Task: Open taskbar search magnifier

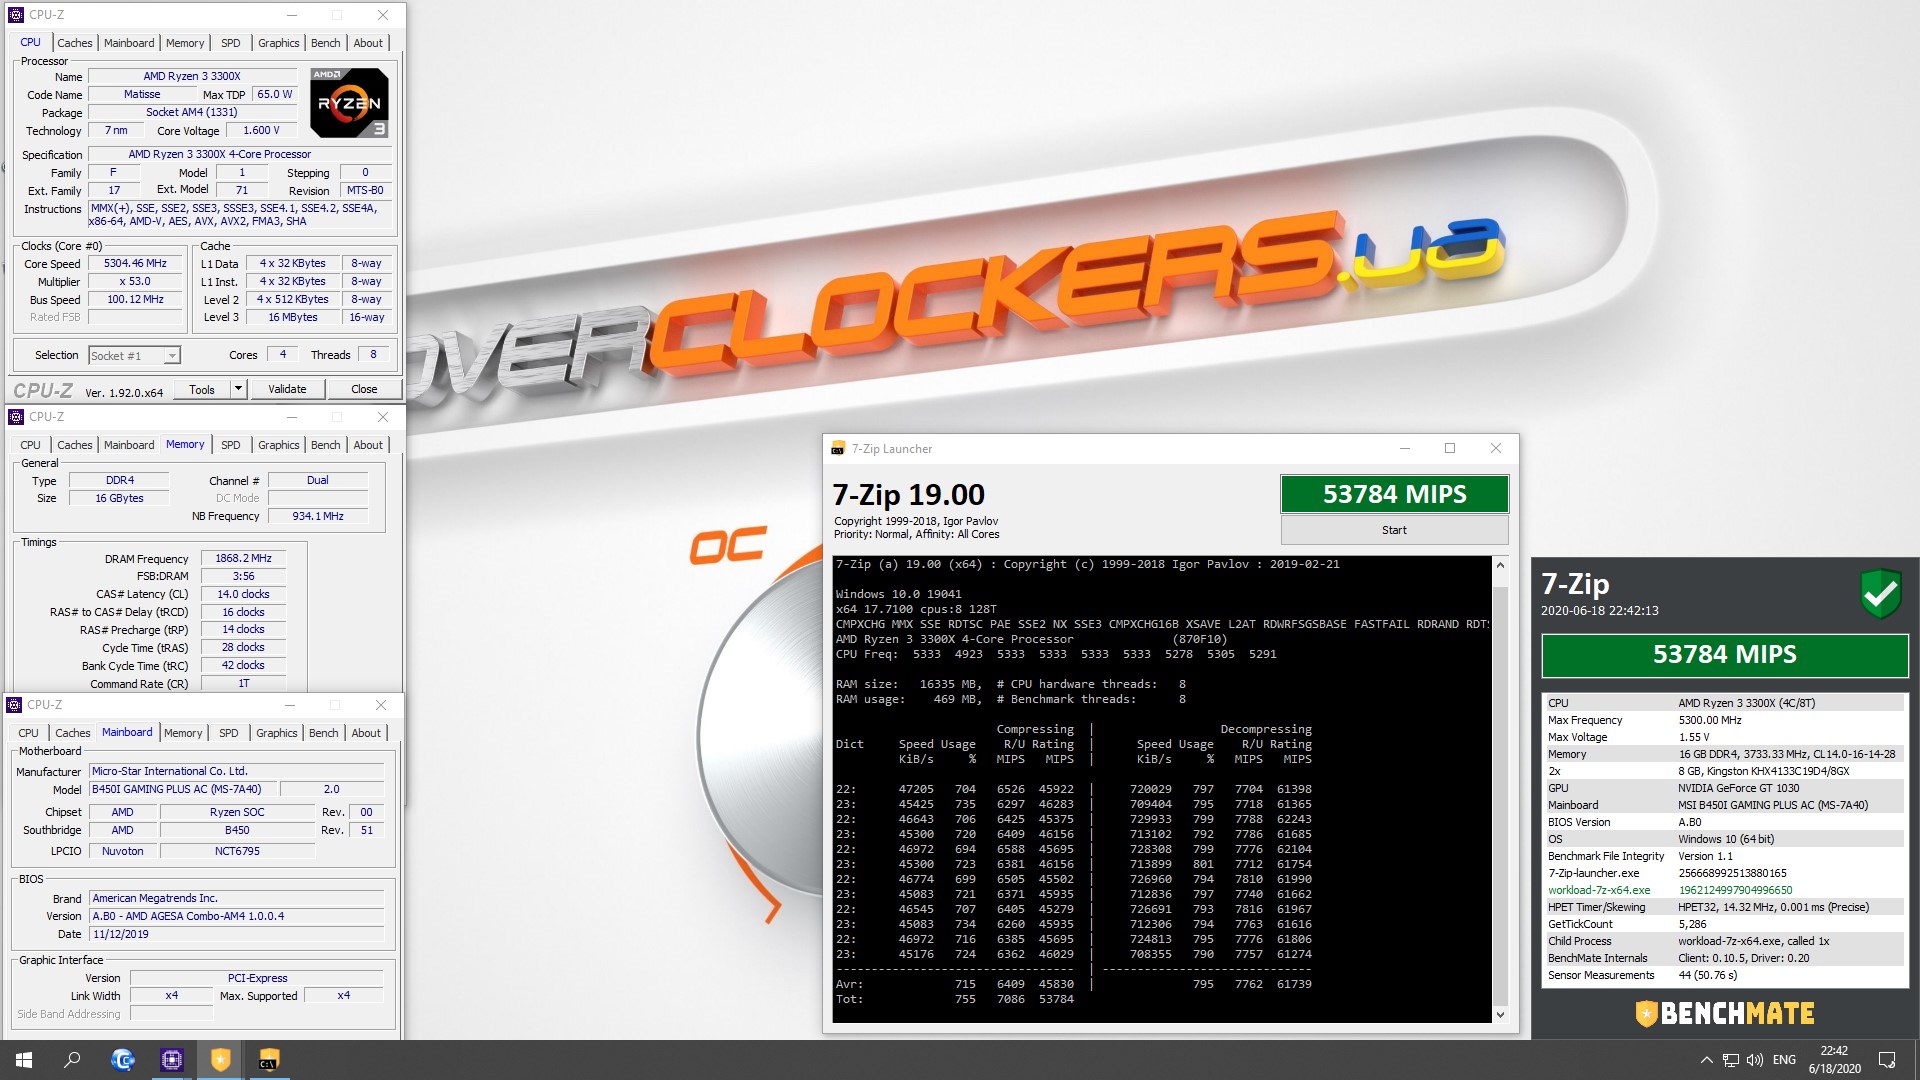Action: point(72,1060)
